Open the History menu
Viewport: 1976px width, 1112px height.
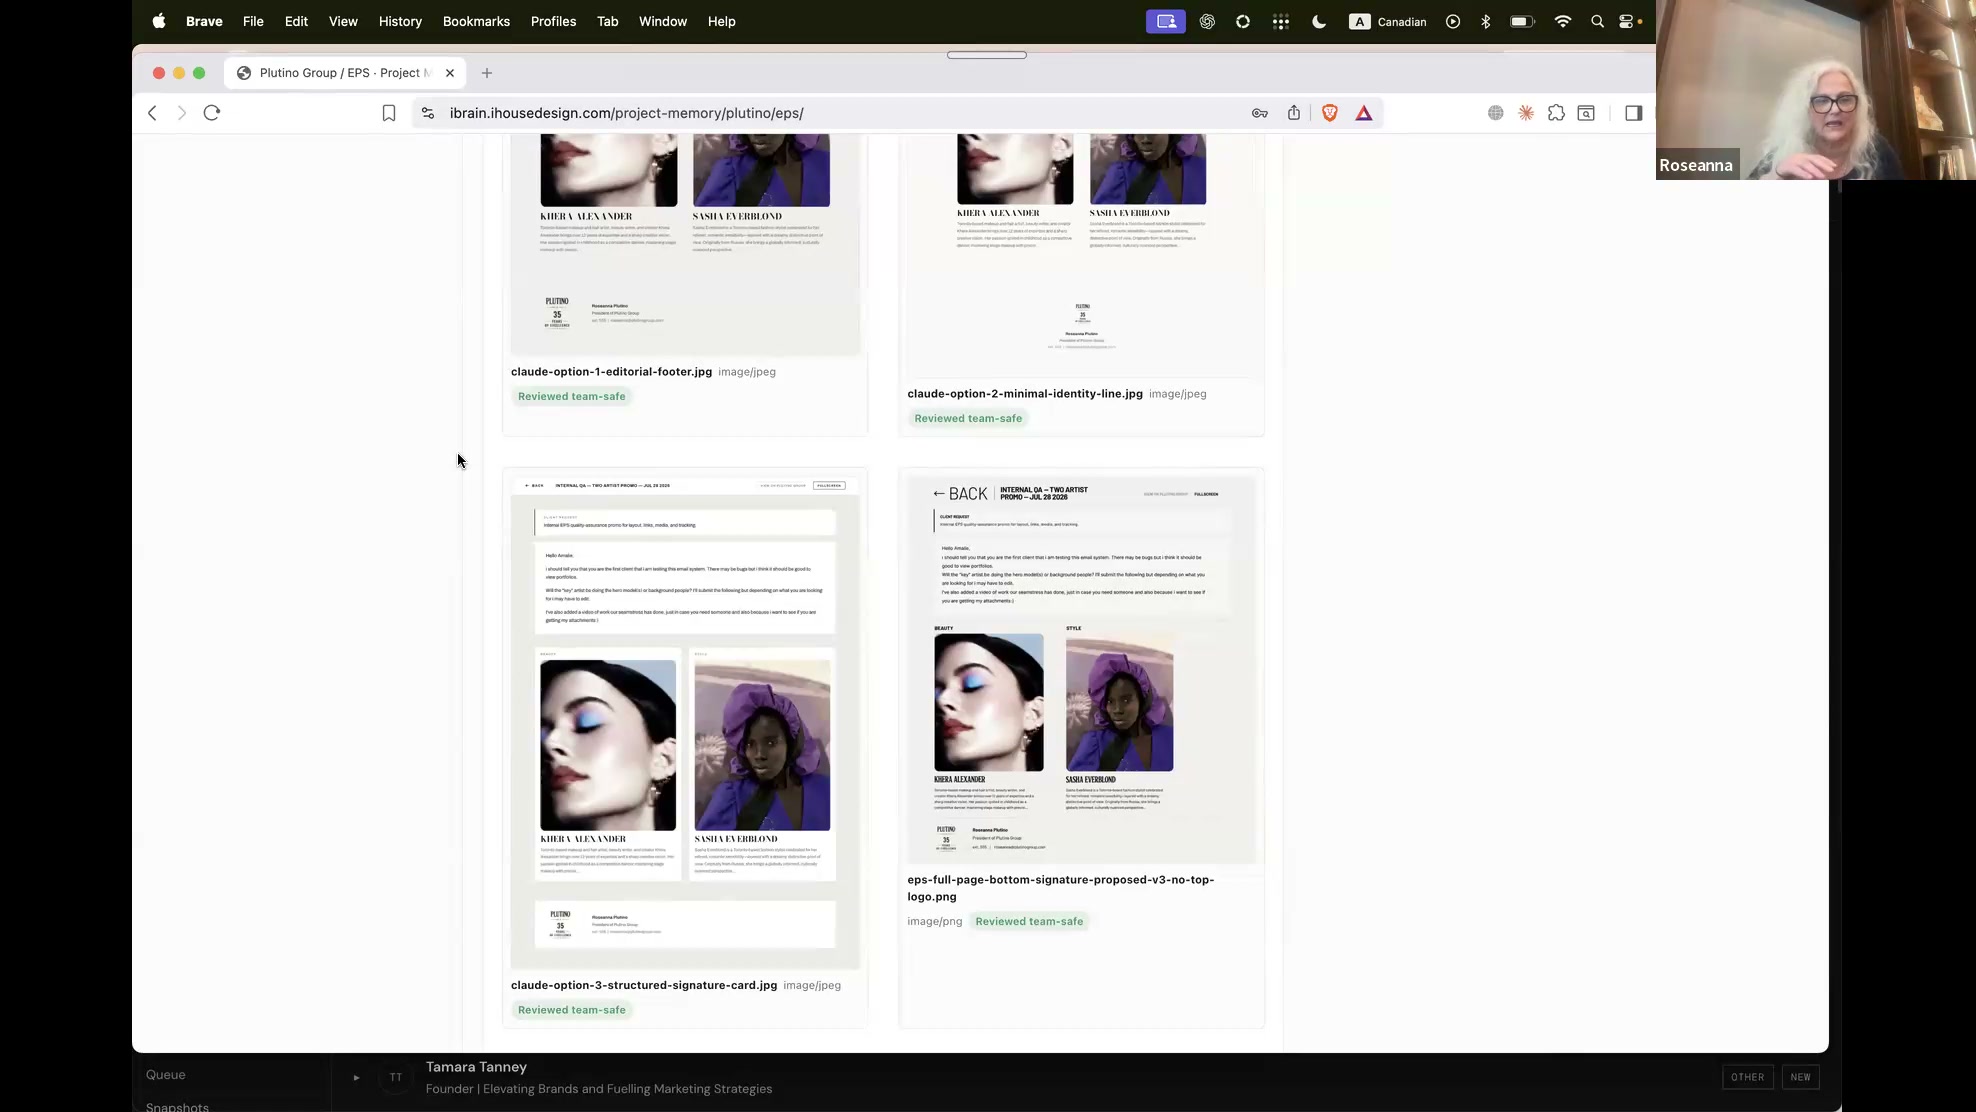click(x=400, y=21)
